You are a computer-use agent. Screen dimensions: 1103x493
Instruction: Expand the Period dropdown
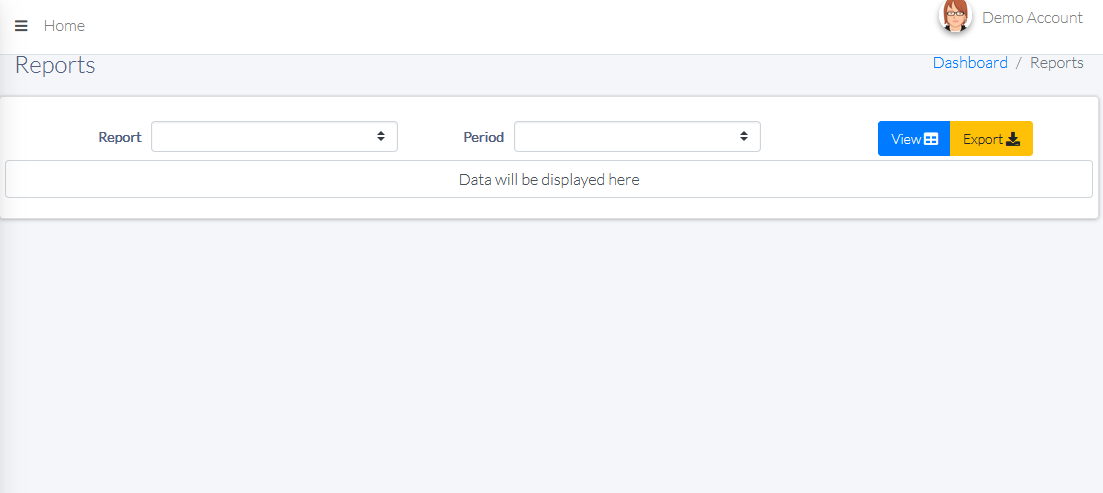pos(628,137)
